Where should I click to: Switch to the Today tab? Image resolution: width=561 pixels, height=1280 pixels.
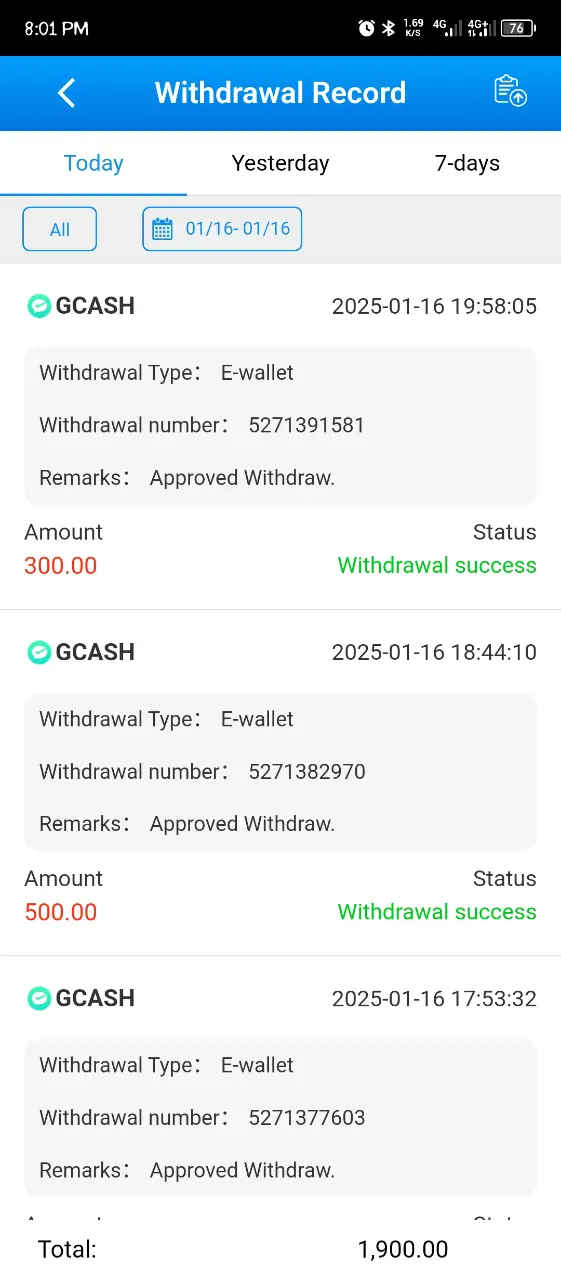click(93, 163)
